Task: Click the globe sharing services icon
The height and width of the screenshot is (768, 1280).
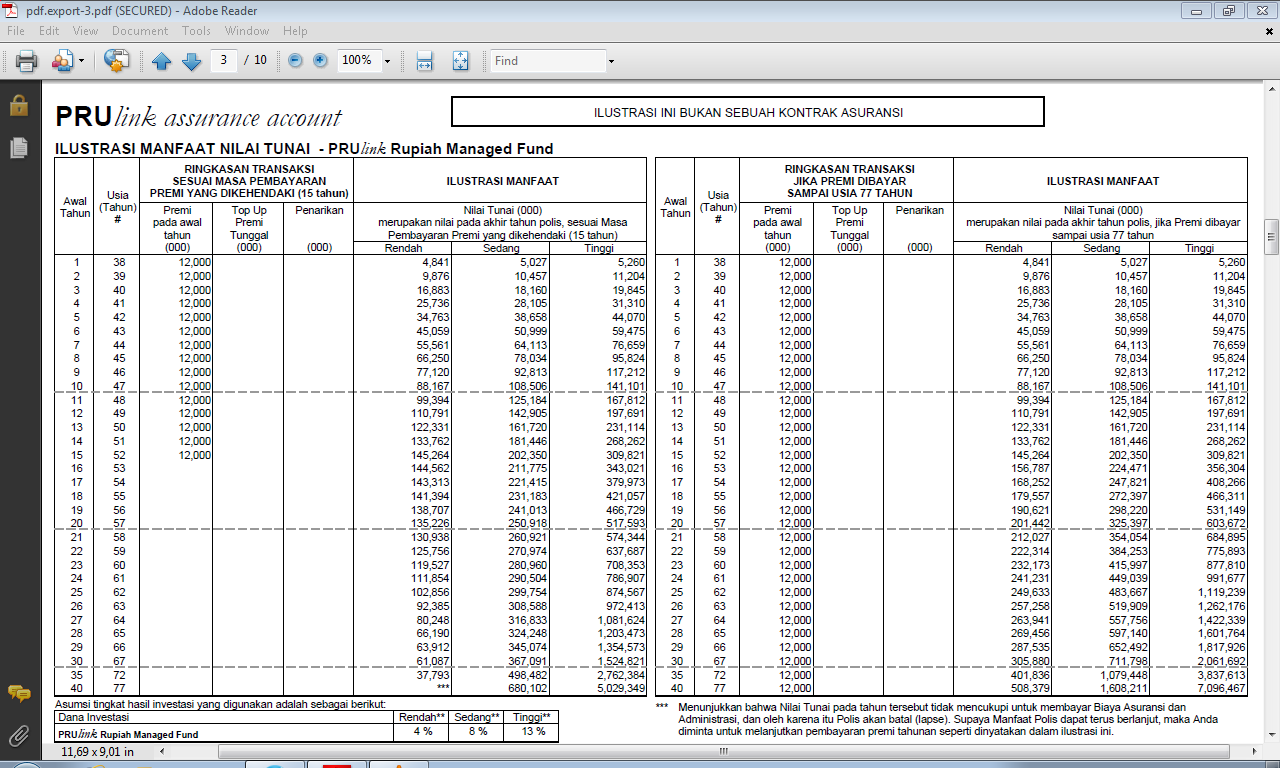Action: point(117,61)
